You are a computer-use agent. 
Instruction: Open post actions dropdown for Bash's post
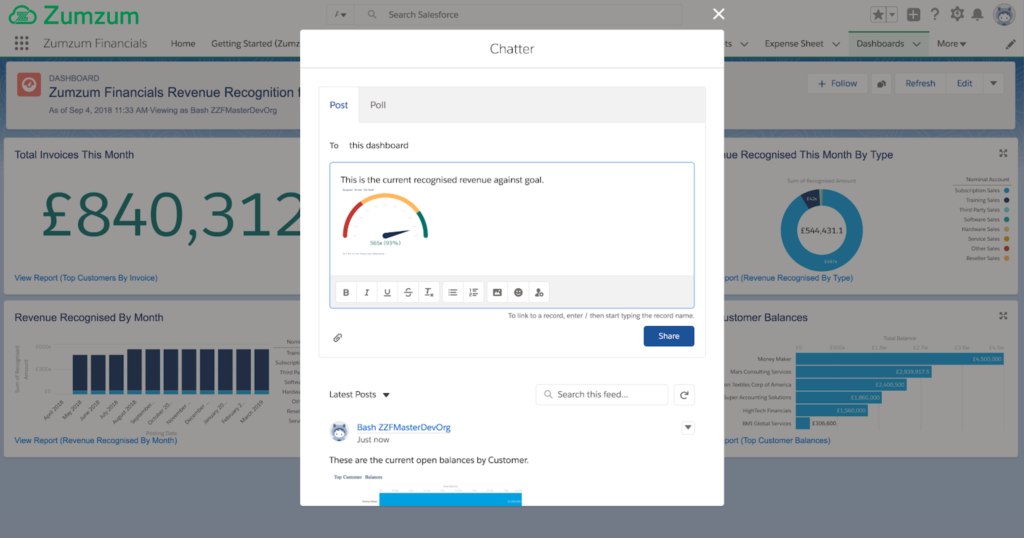click(x=688, y=428)
